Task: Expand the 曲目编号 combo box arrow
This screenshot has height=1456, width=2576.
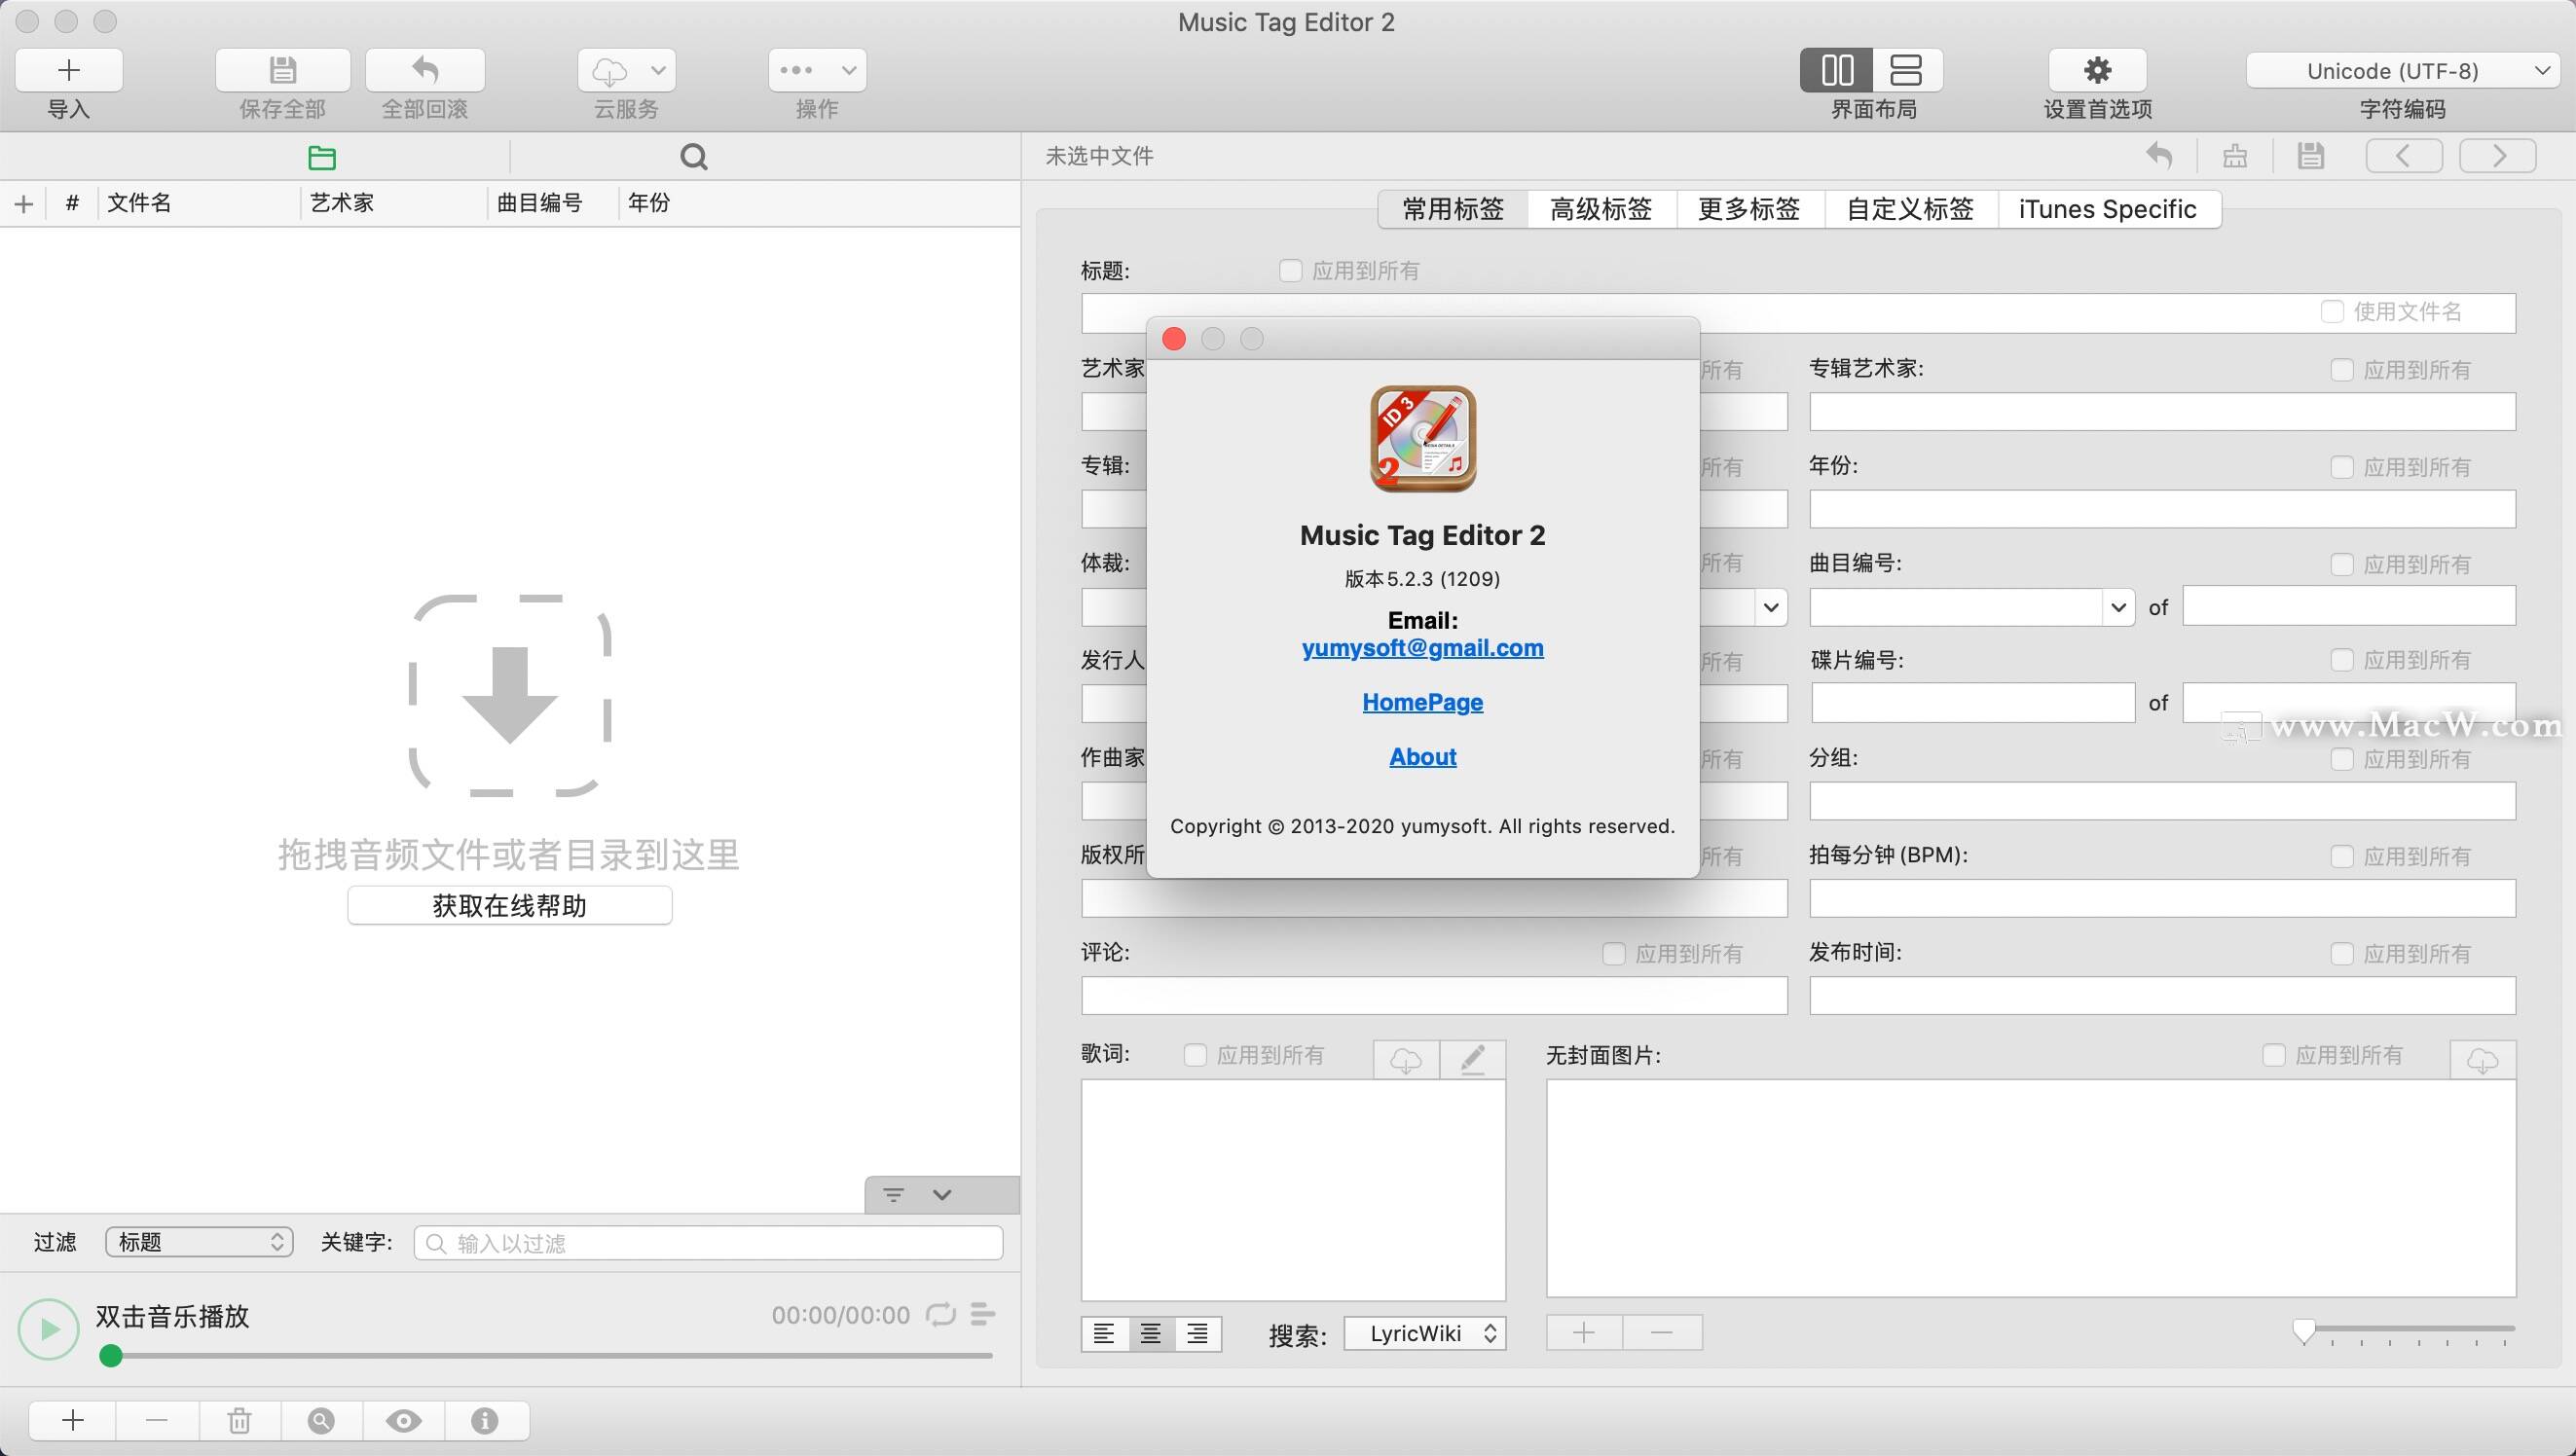Action: tap(2118, 607)
